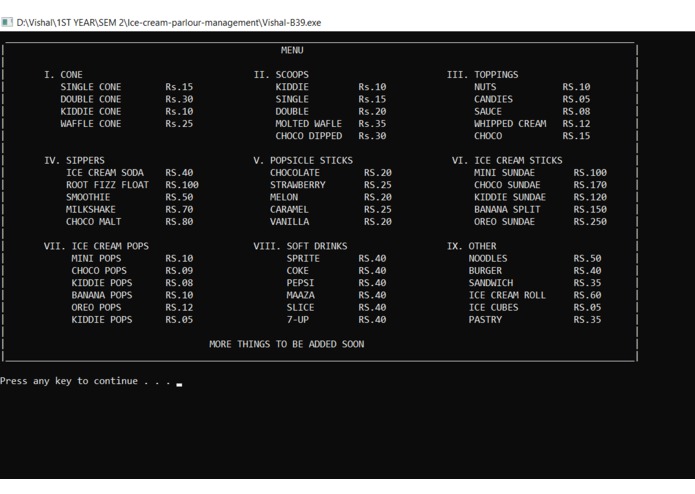Click the STRAWBERRY popsicle item
Screen dimensions: 695x494
[298, 185]
